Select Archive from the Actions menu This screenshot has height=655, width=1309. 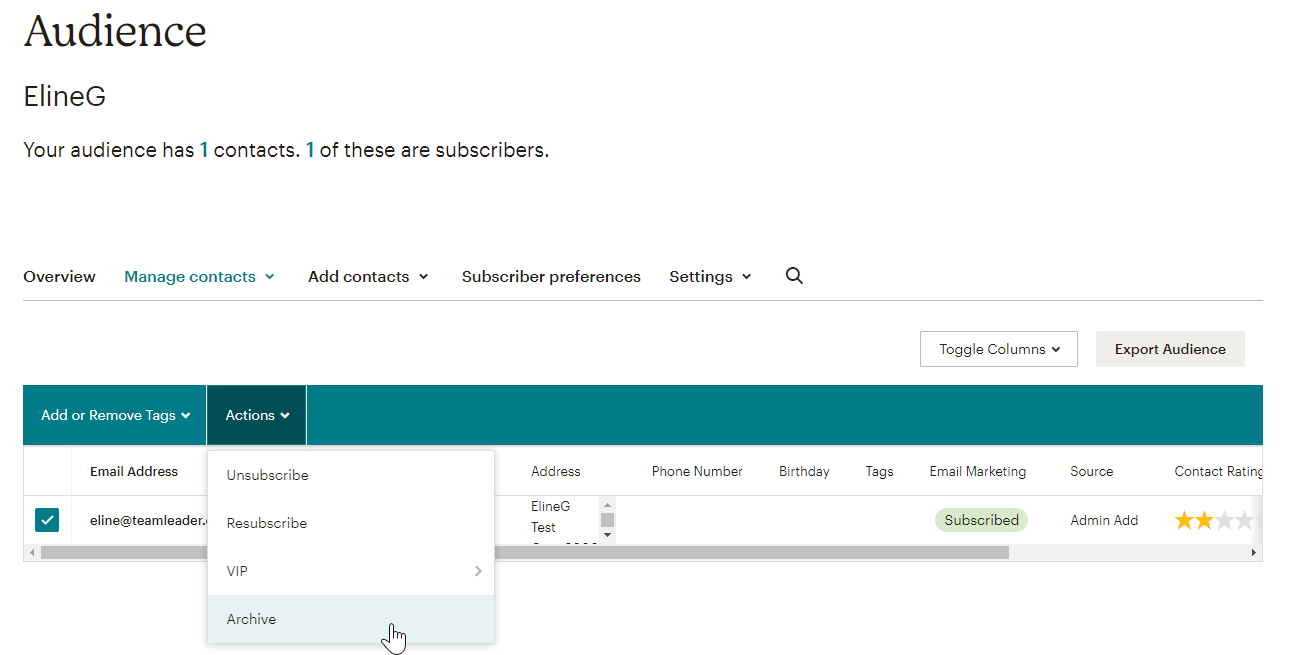[x=251, y=618]
